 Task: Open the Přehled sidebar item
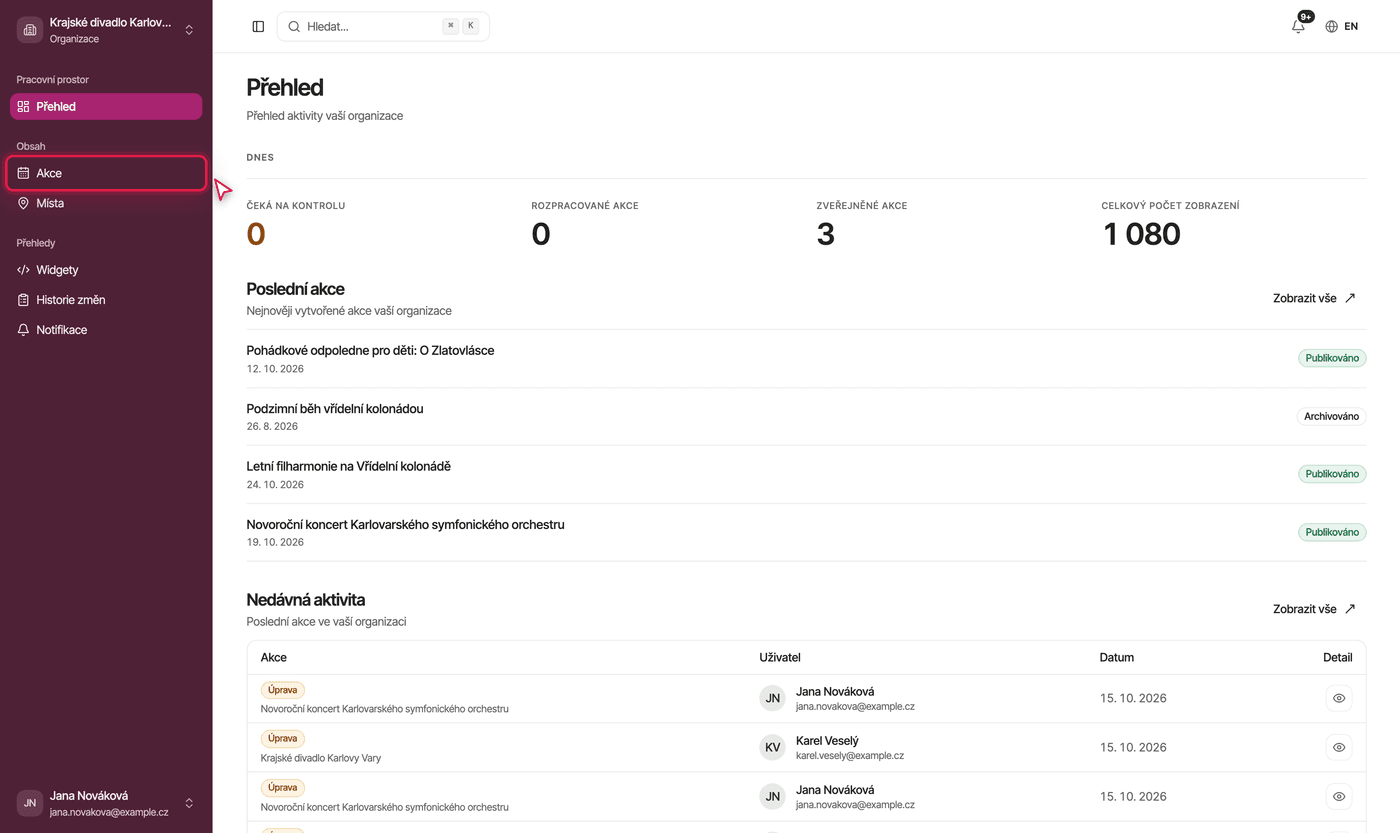[106, 106]
